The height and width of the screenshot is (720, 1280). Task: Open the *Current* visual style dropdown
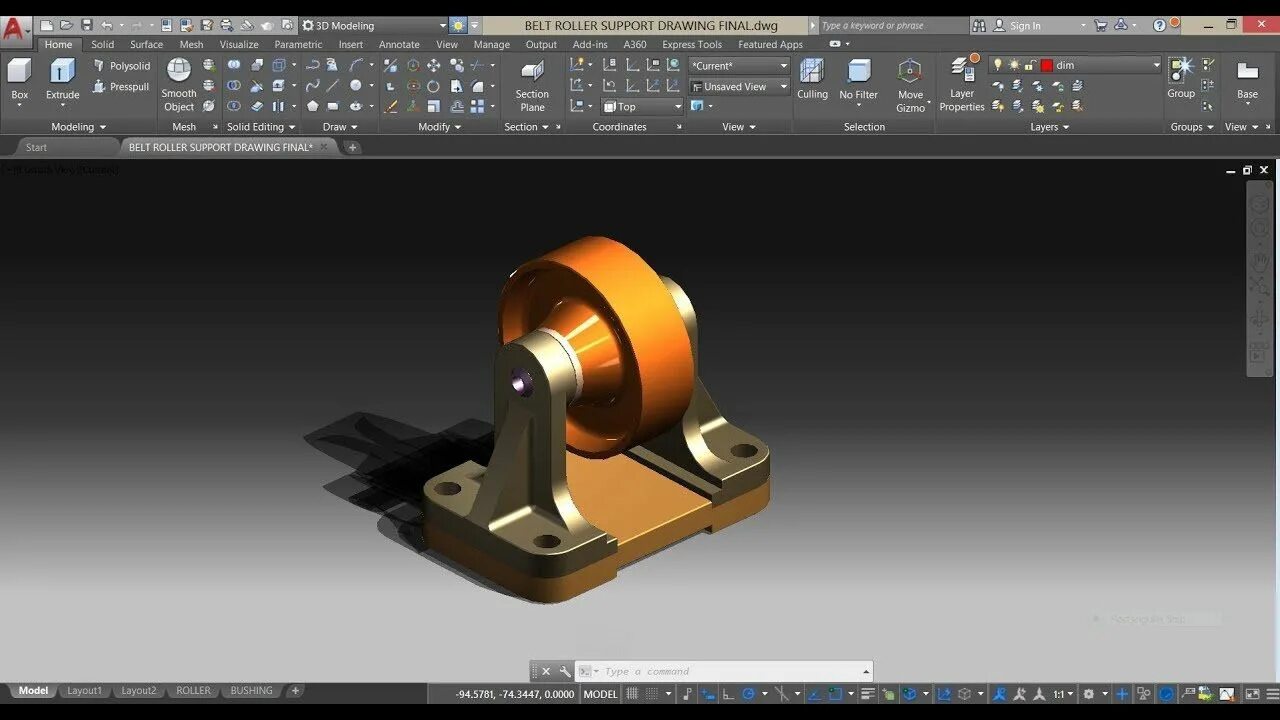pyautogui.click(x=739, y=65)
